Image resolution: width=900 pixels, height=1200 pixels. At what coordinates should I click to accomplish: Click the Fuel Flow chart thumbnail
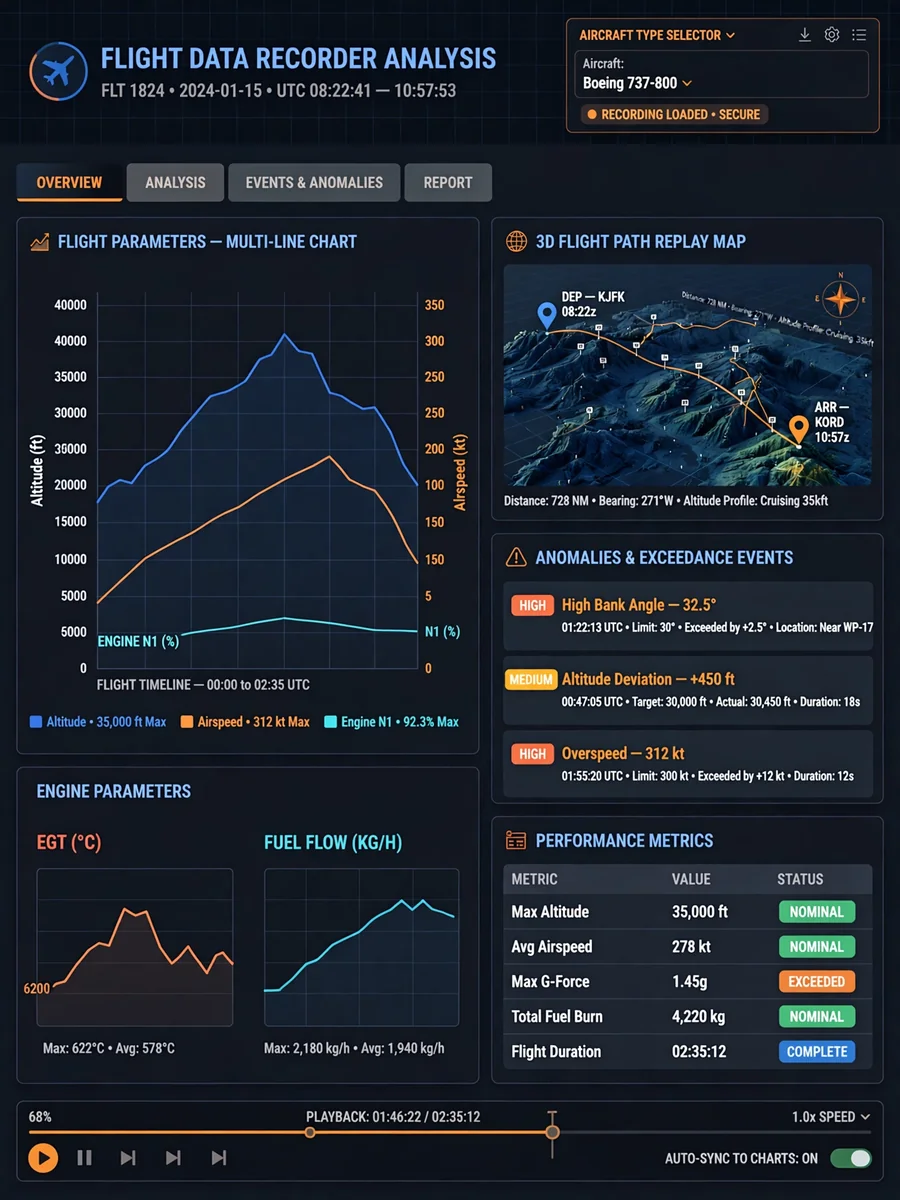point(361,947)
